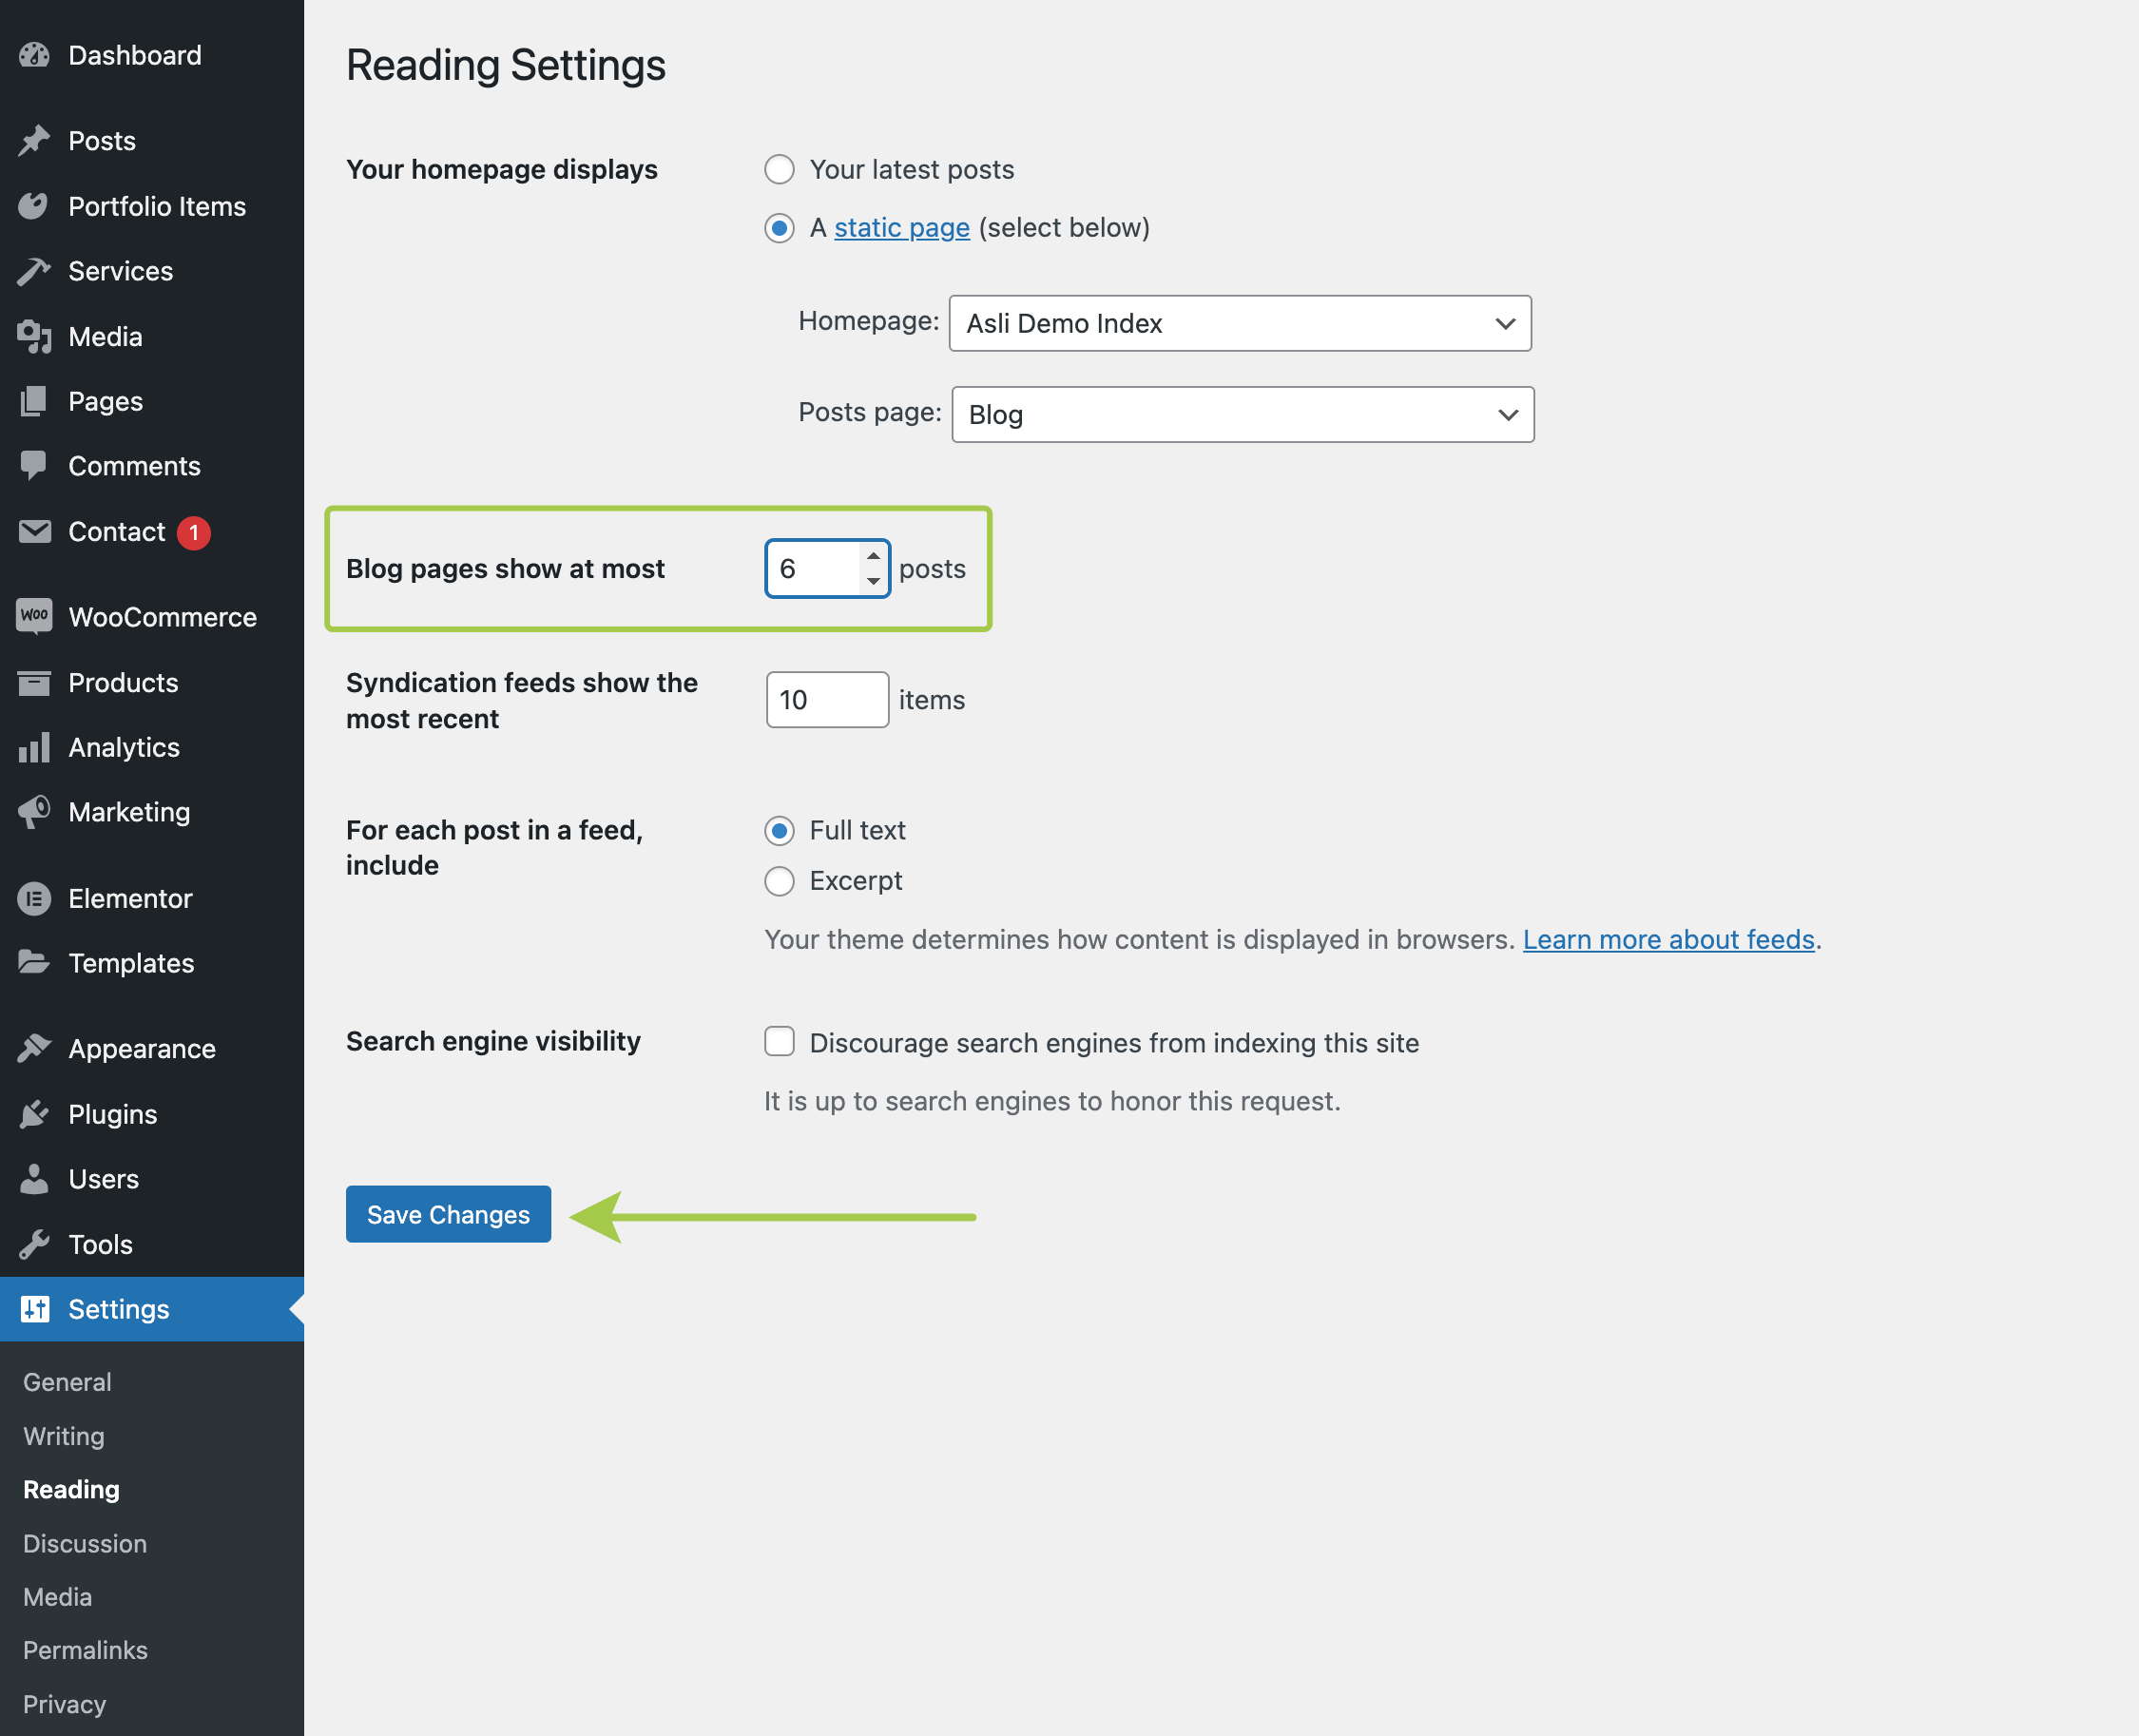Choose the Excerpt feed option
2139x1736 pixels.
(779, 881)
